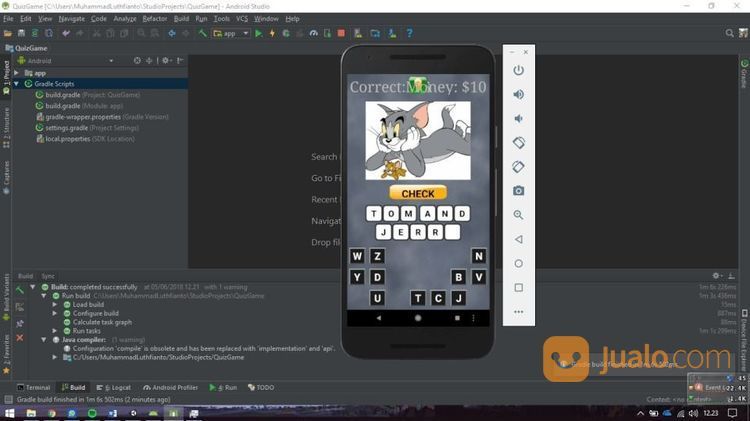Open Windows notification center icon
The width and height of the screenshot is (750, 421).
click(732, 413)
